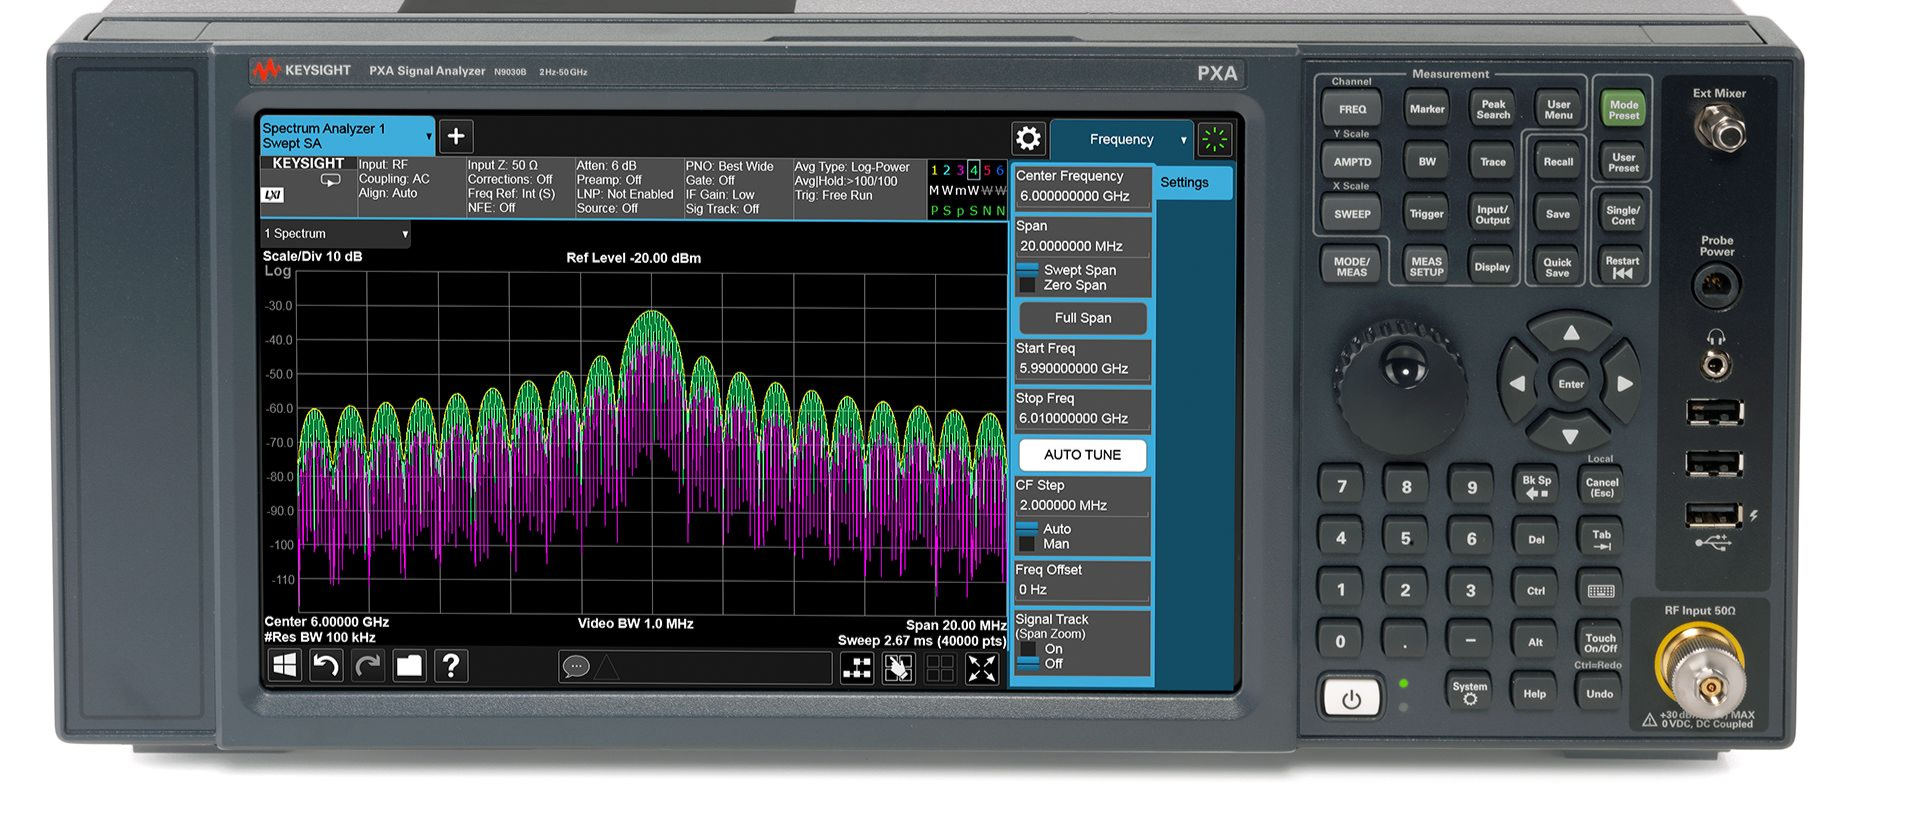Select Zero Span option

(1062, 285)
